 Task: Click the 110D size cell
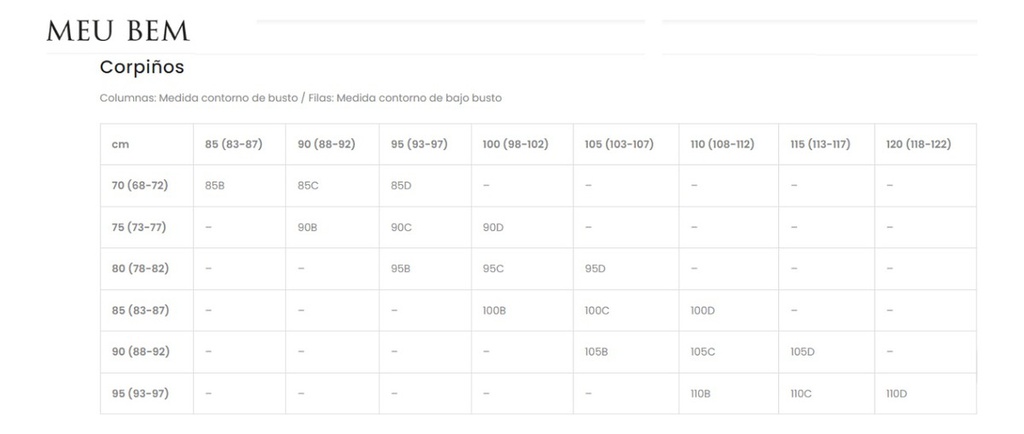[896, 394]
